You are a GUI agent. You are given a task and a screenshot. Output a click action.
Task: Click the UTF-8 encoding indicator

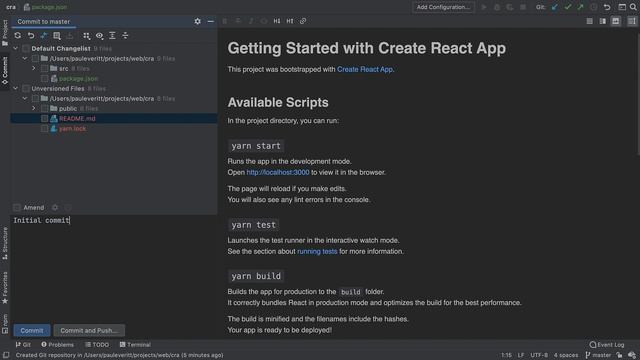539,355
